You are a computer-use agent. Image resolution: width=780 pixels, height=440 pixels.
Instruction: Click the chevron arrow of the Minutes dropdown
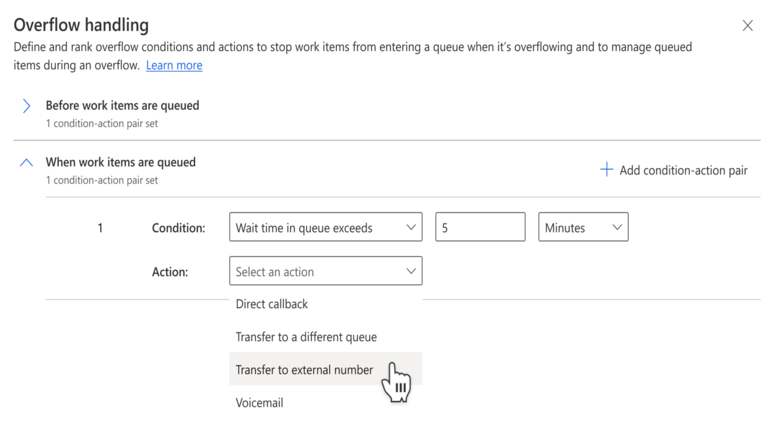point(617,227)
